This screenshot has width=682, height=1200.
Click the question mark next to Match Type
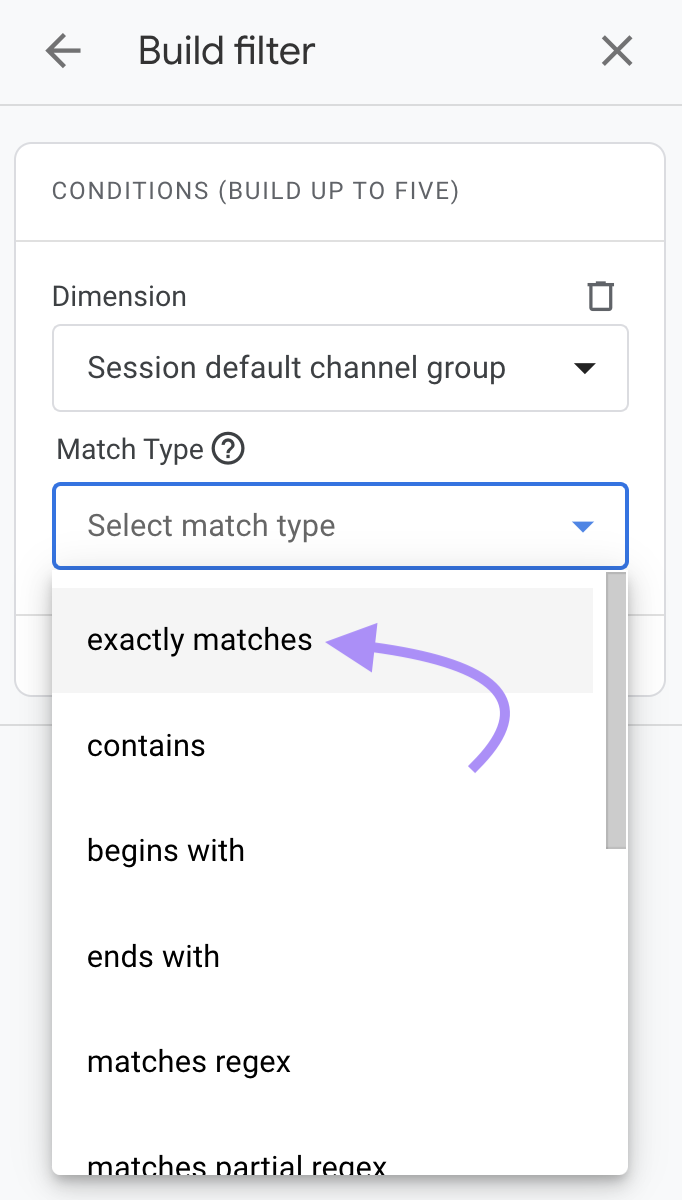[228, 449]
